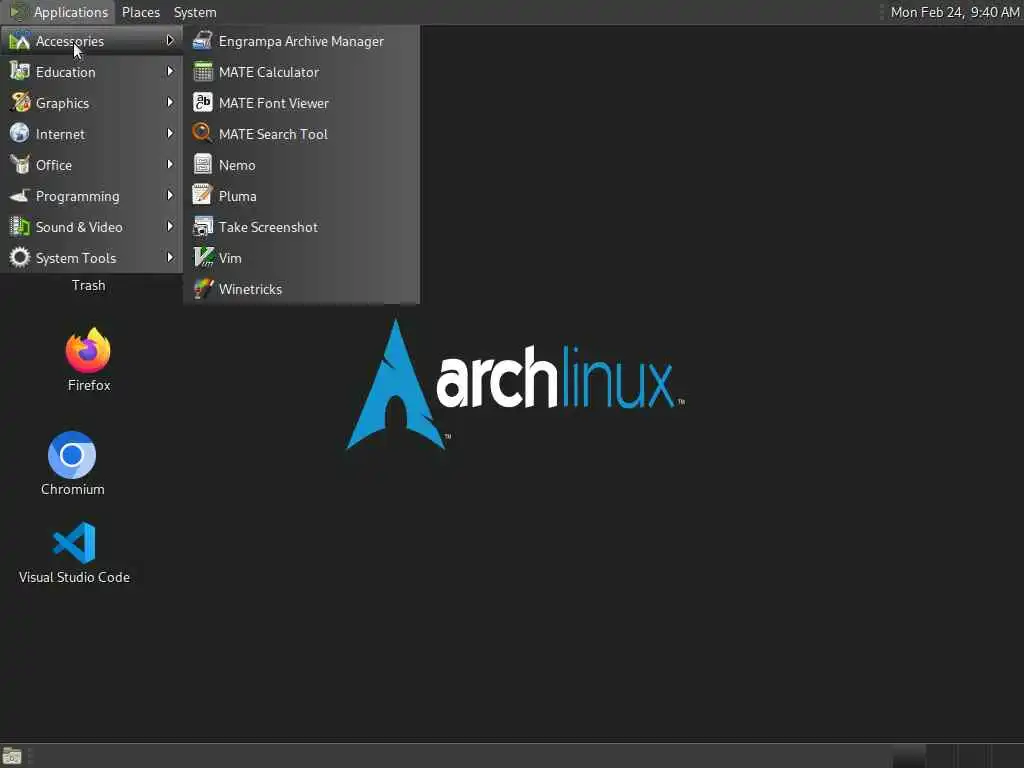The height and width of the screenshot is (768, 1024).
Task: Start MATE Search Tool
Action: click(301, 134)
